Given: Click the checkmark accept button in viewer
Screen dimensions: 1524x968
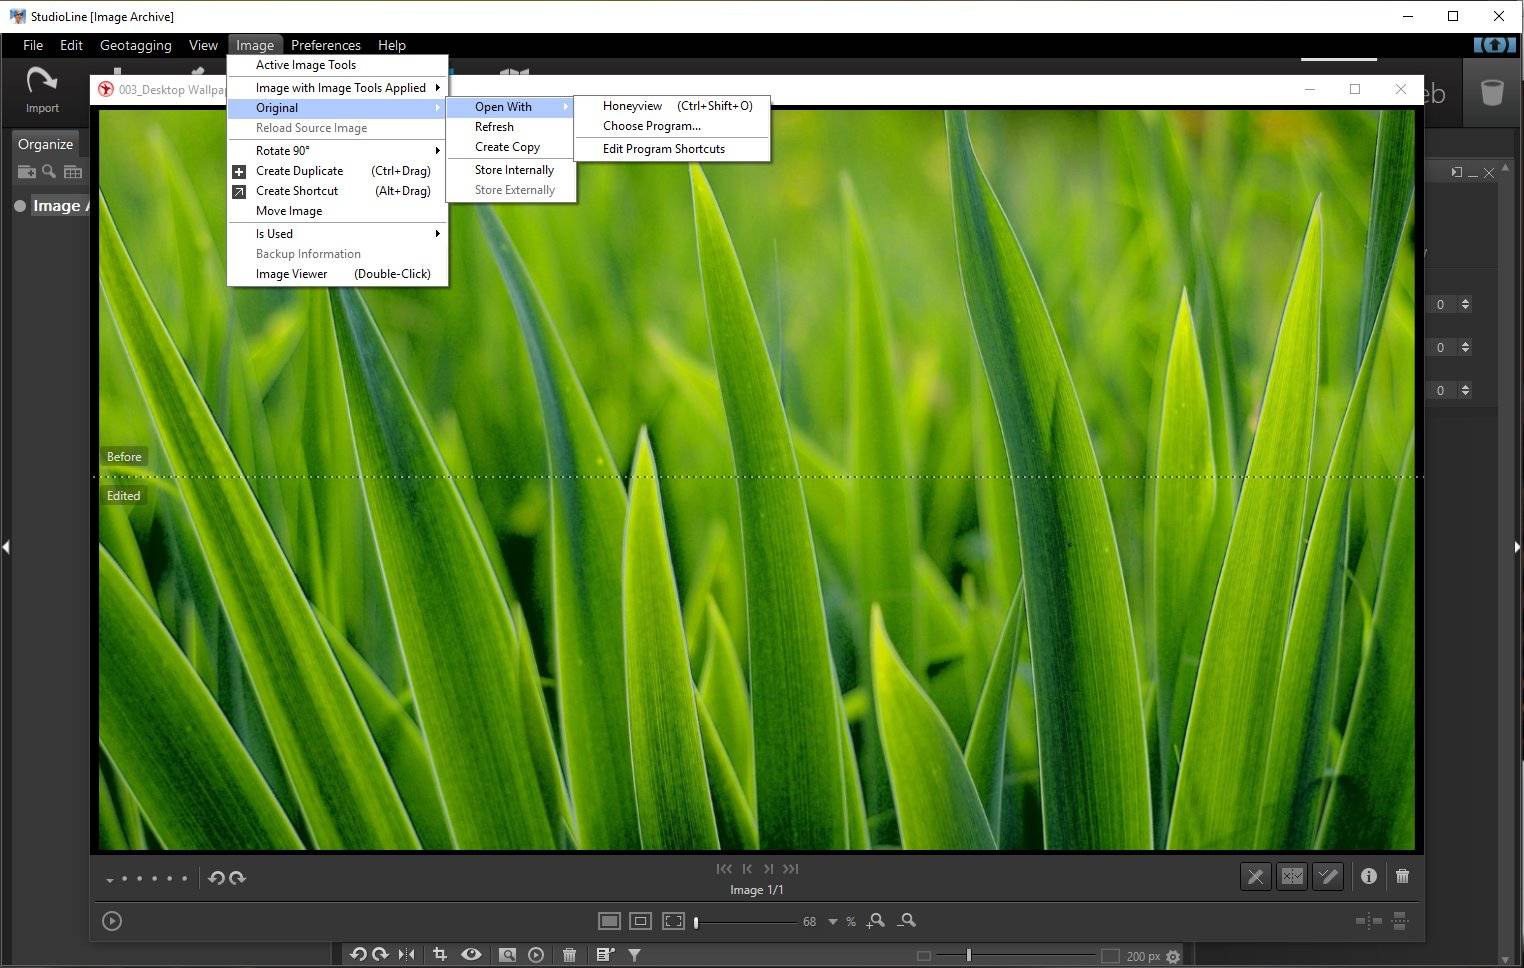Looking at the screenshot, I should [1328, 877].
